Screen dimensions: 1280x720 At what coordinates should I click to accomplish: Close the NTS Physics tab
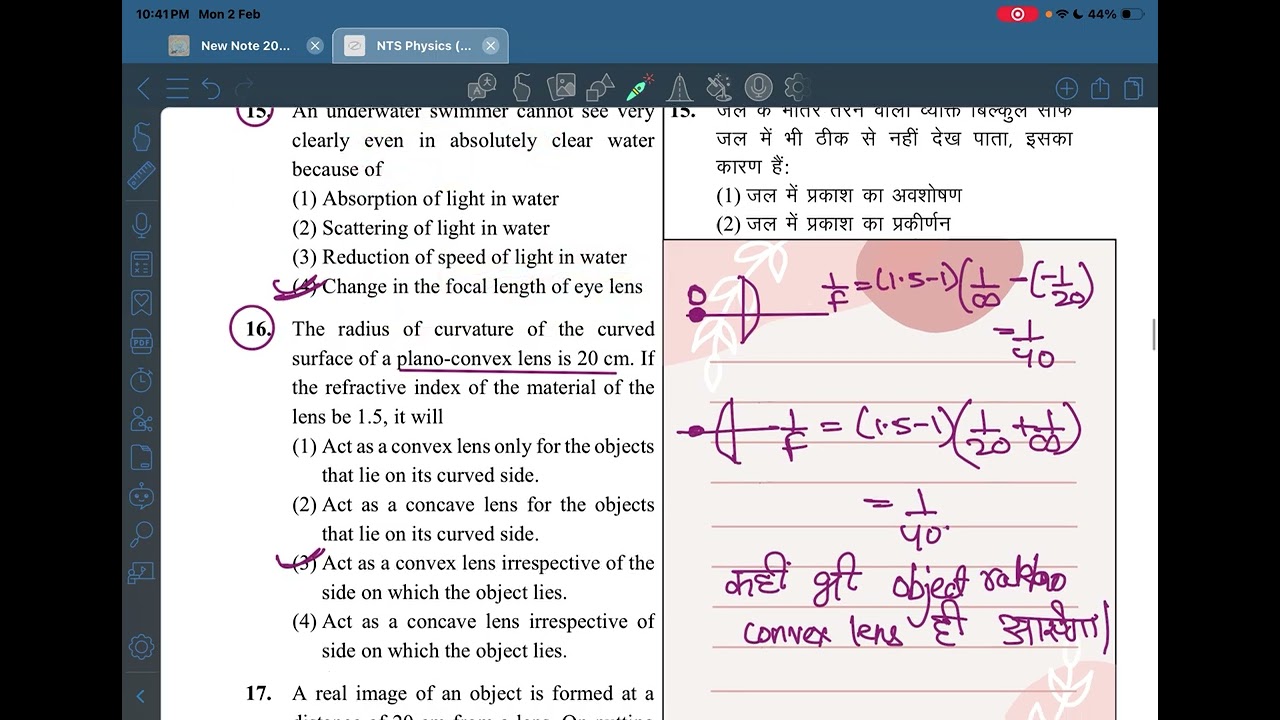[x=490, y=46]
